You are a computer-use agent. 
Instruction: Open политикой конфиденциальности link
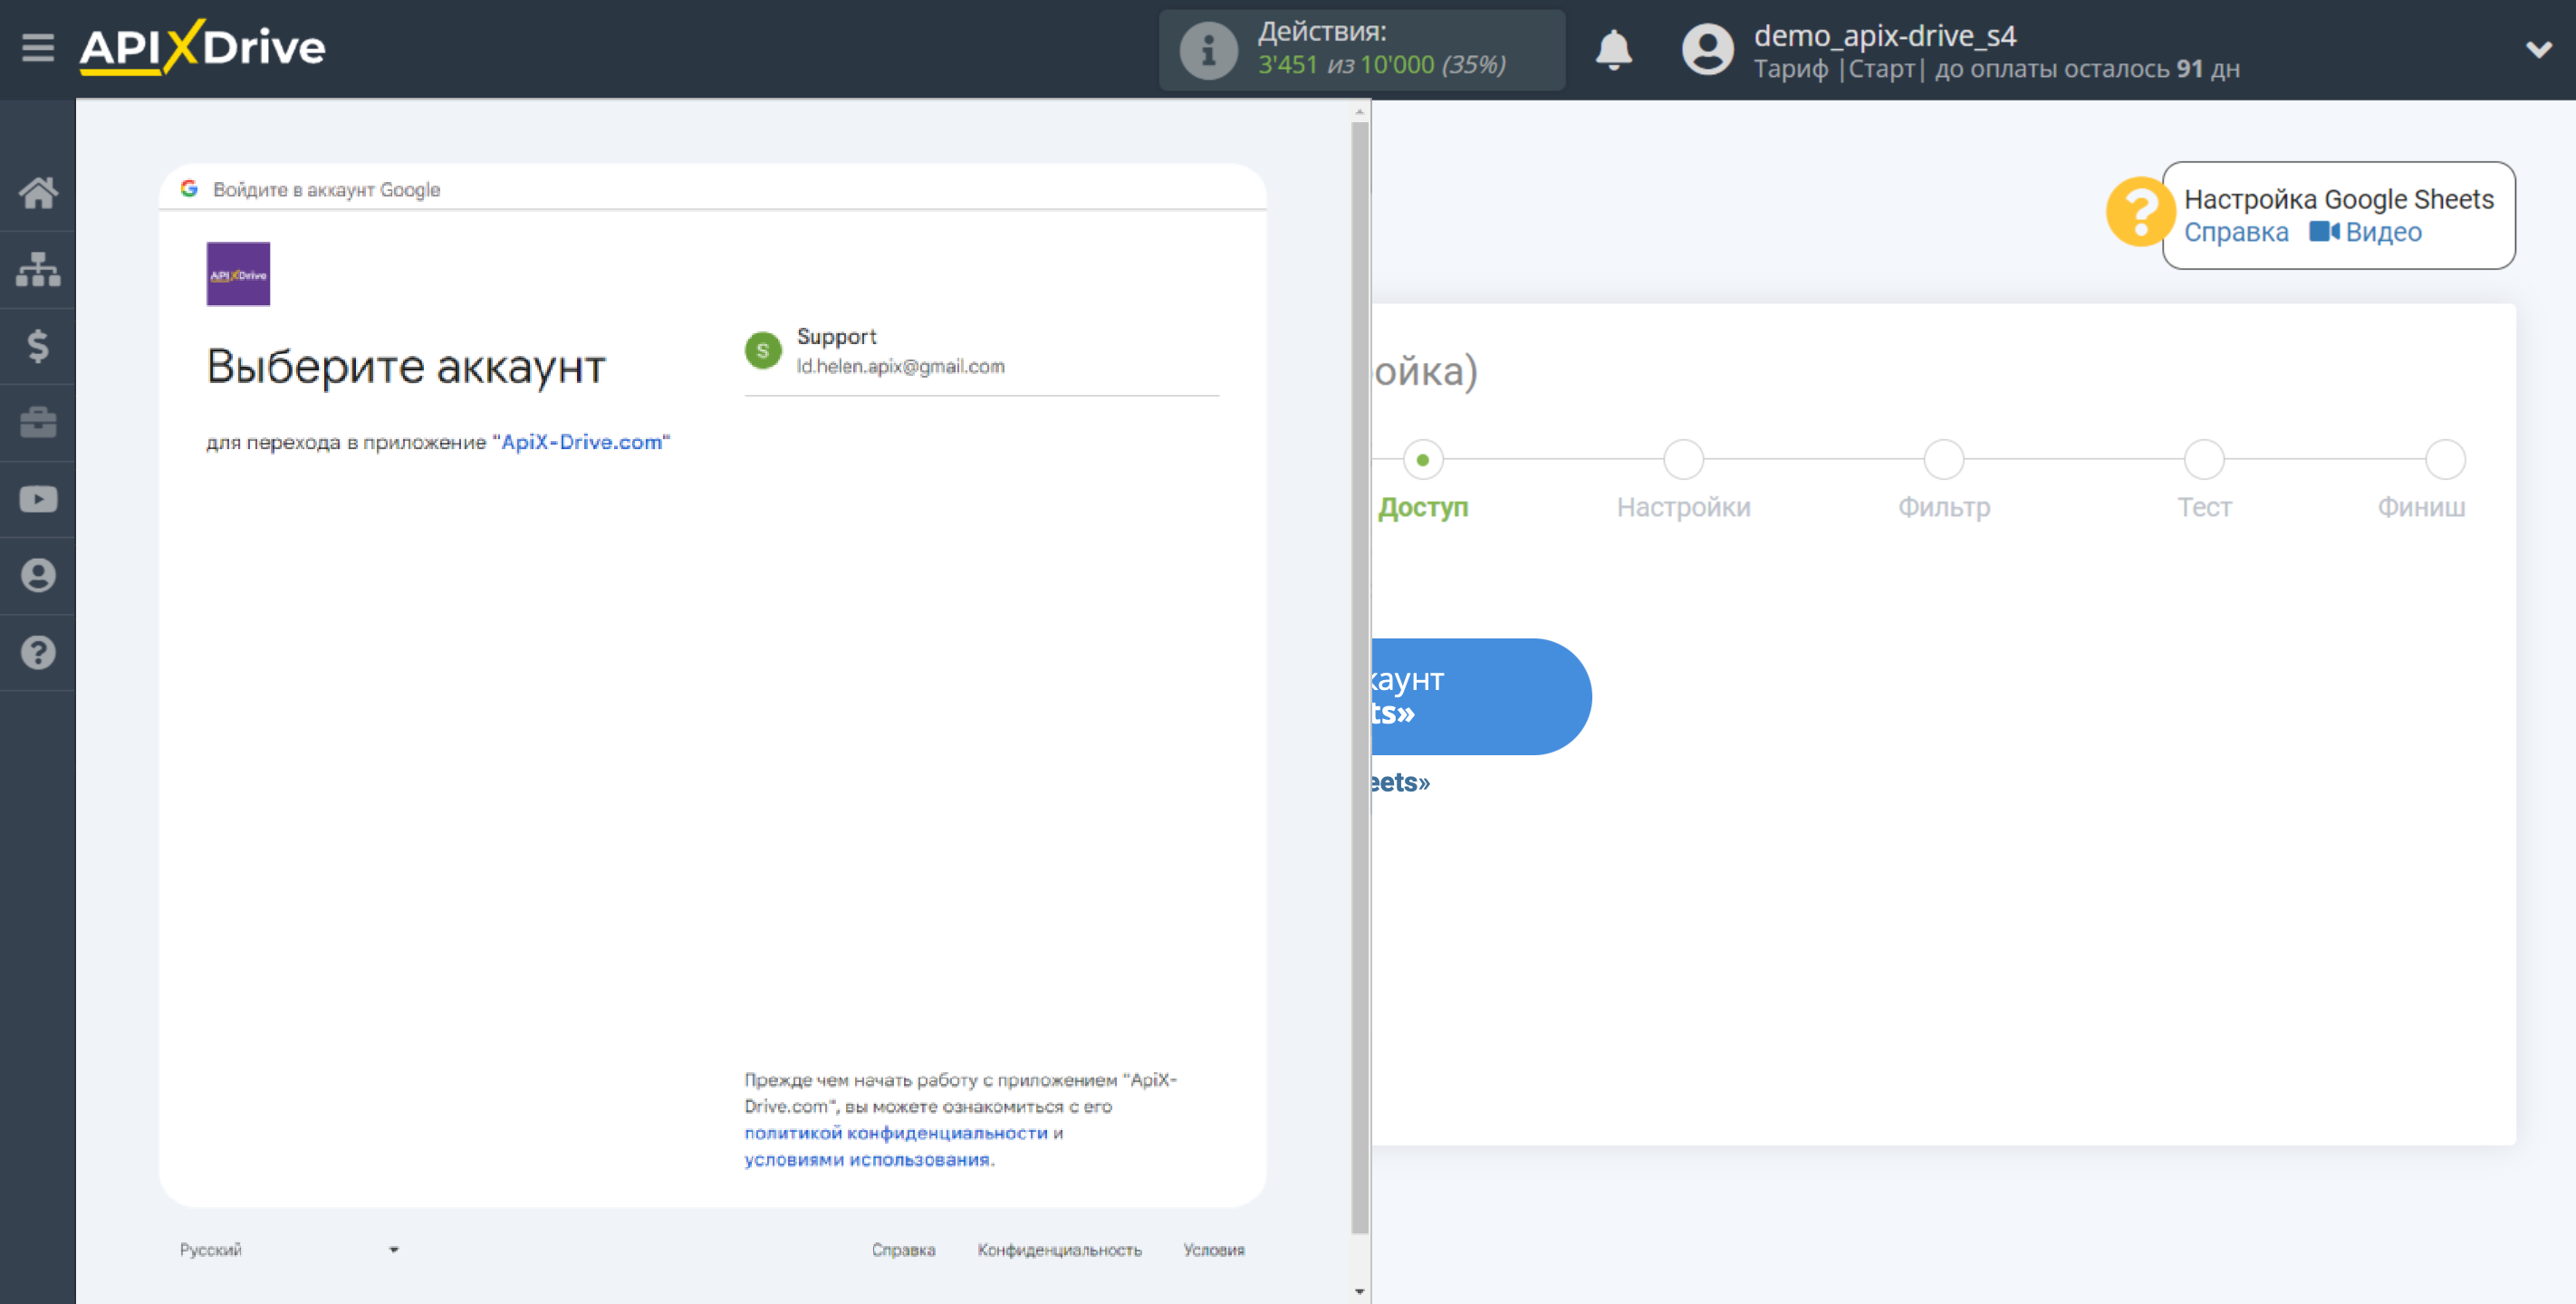pyautogui.click(x=895, y=1133)
